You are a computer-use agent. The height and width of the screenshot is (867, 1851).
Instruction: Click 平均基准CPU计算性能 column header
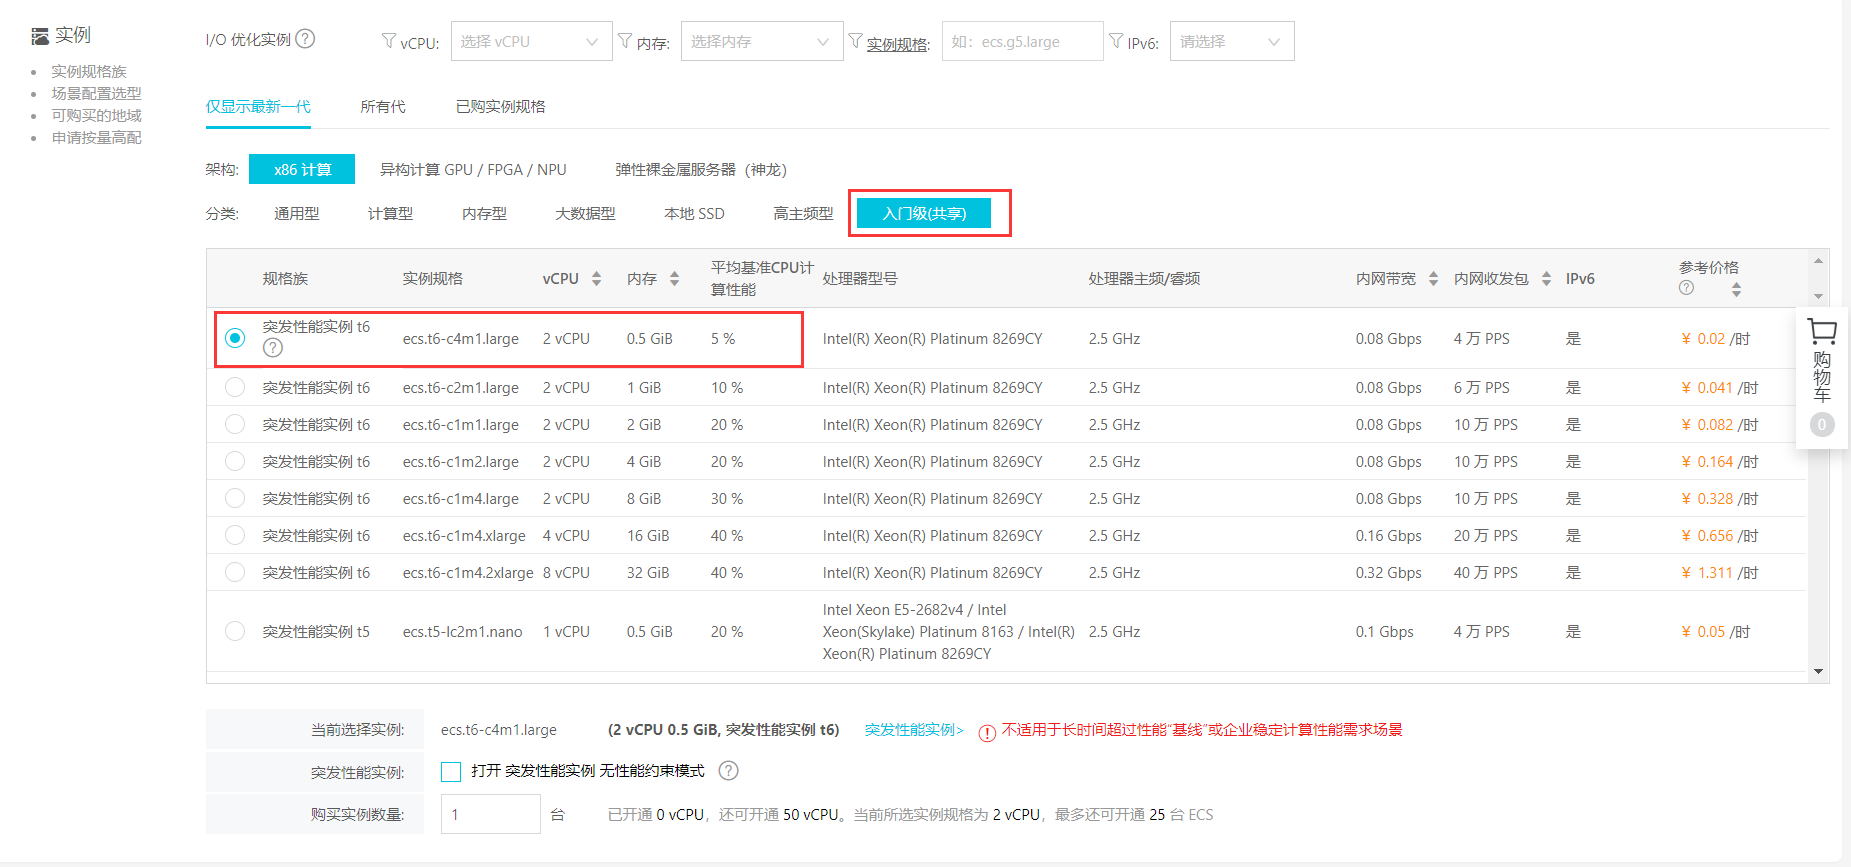(762, 278)
